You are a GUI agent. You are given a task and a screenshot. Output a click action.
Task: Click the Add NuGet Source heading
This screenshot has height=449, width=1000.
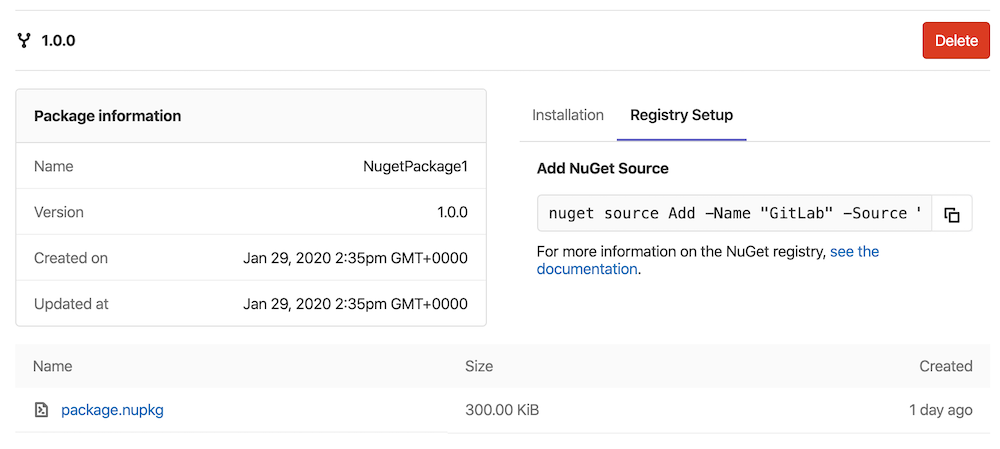(x=603, y=169)
